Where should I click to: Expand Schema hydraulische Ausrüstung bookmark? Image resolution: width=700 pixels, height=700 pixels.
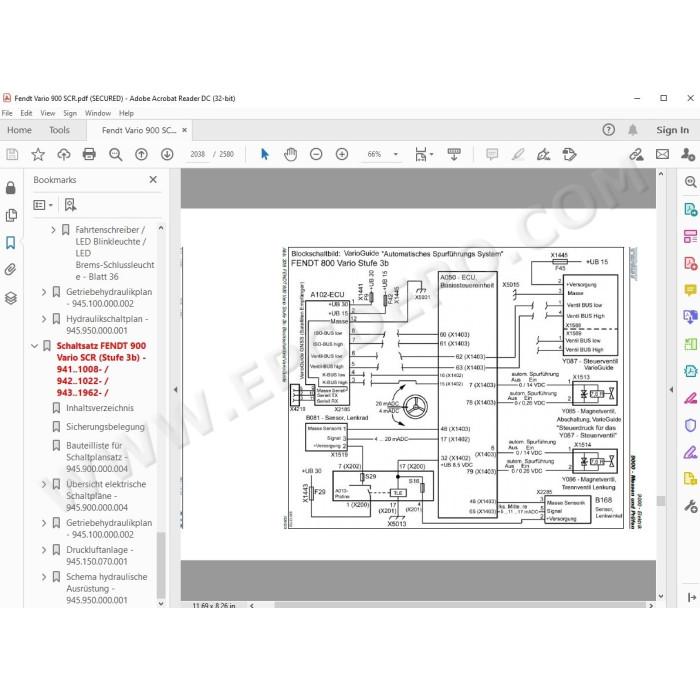point(44,577)
